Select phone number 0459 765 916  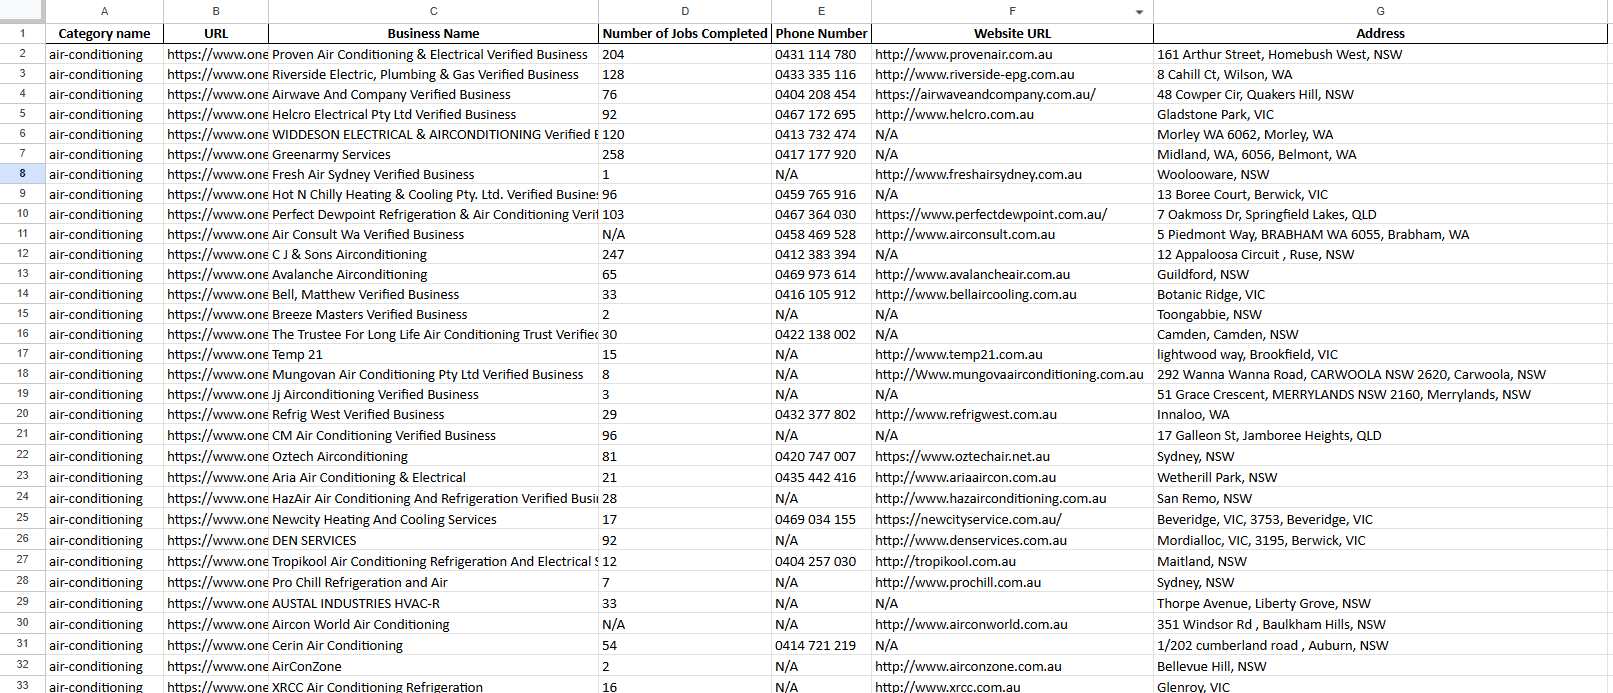821,194
